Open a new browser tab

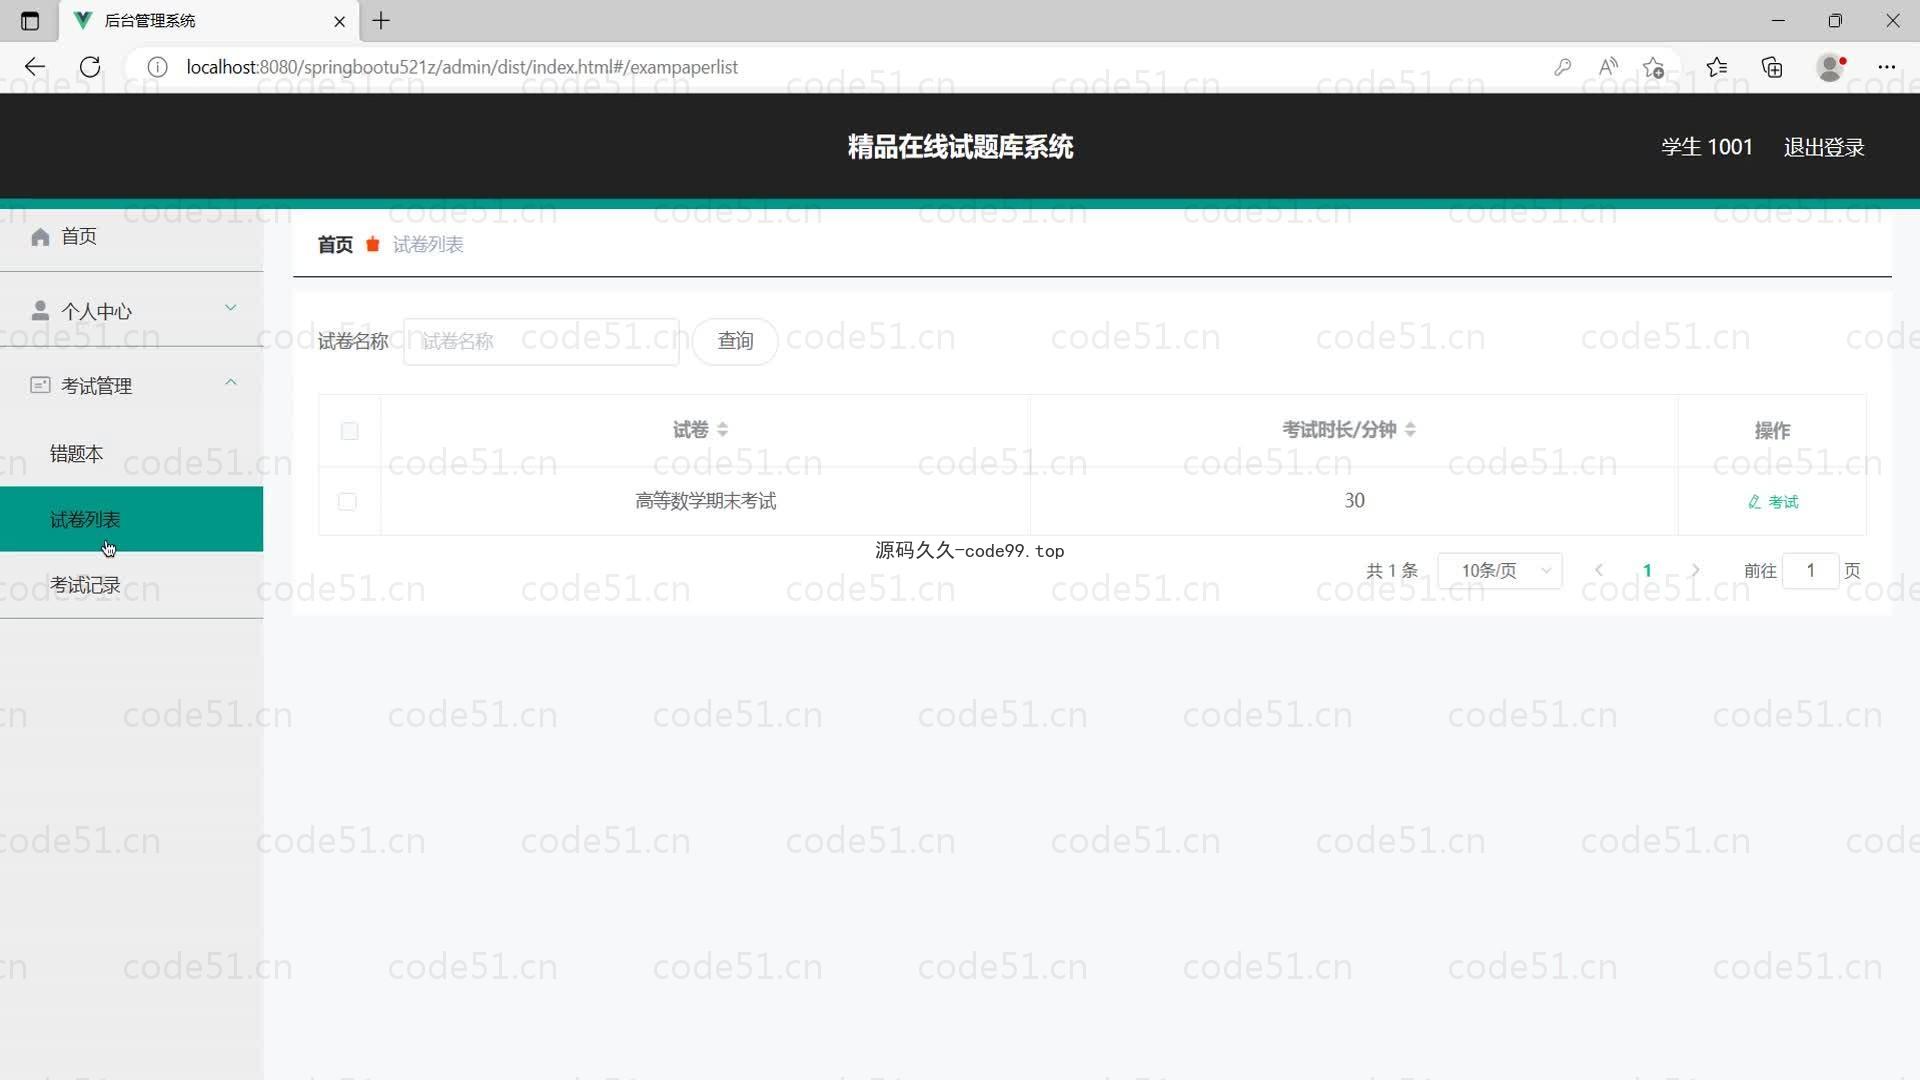[x=381, y=20]
